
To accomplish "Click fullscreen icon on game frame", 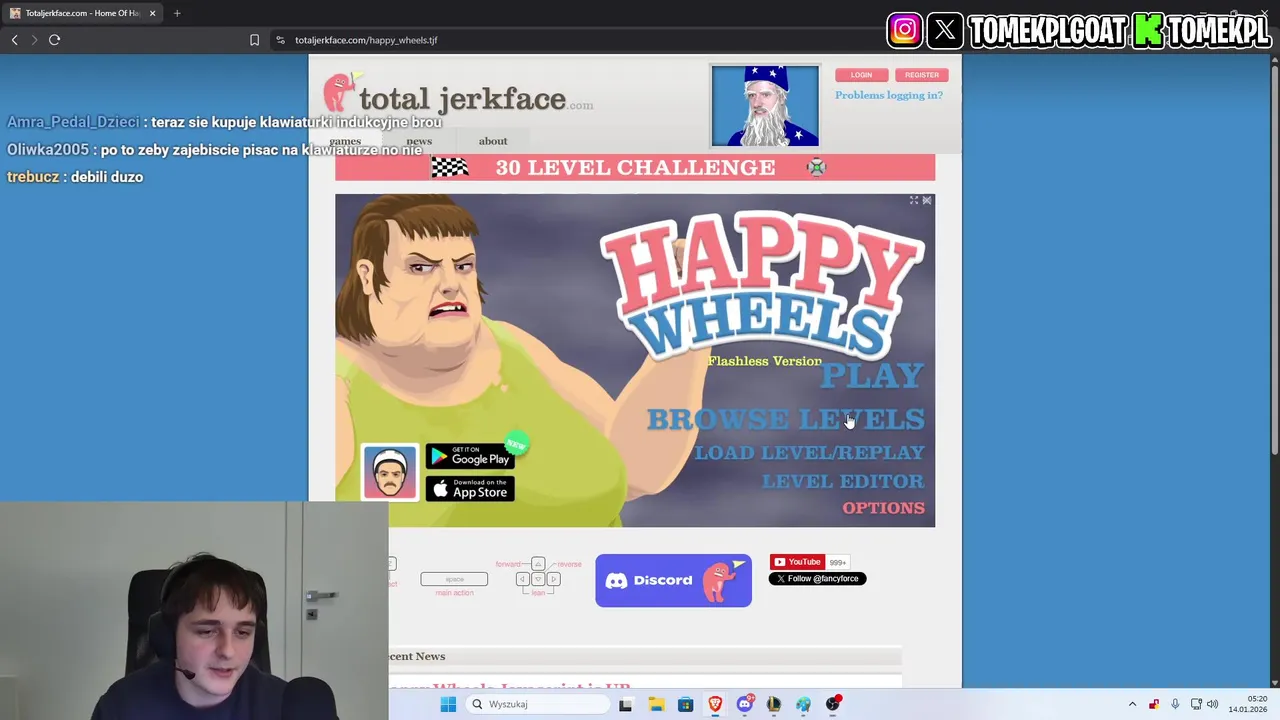I will tap(913, 201).
